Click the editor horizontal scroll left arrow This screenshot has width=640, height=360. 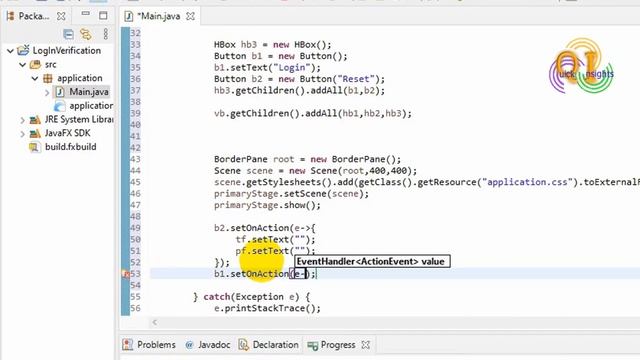point(154,322)
